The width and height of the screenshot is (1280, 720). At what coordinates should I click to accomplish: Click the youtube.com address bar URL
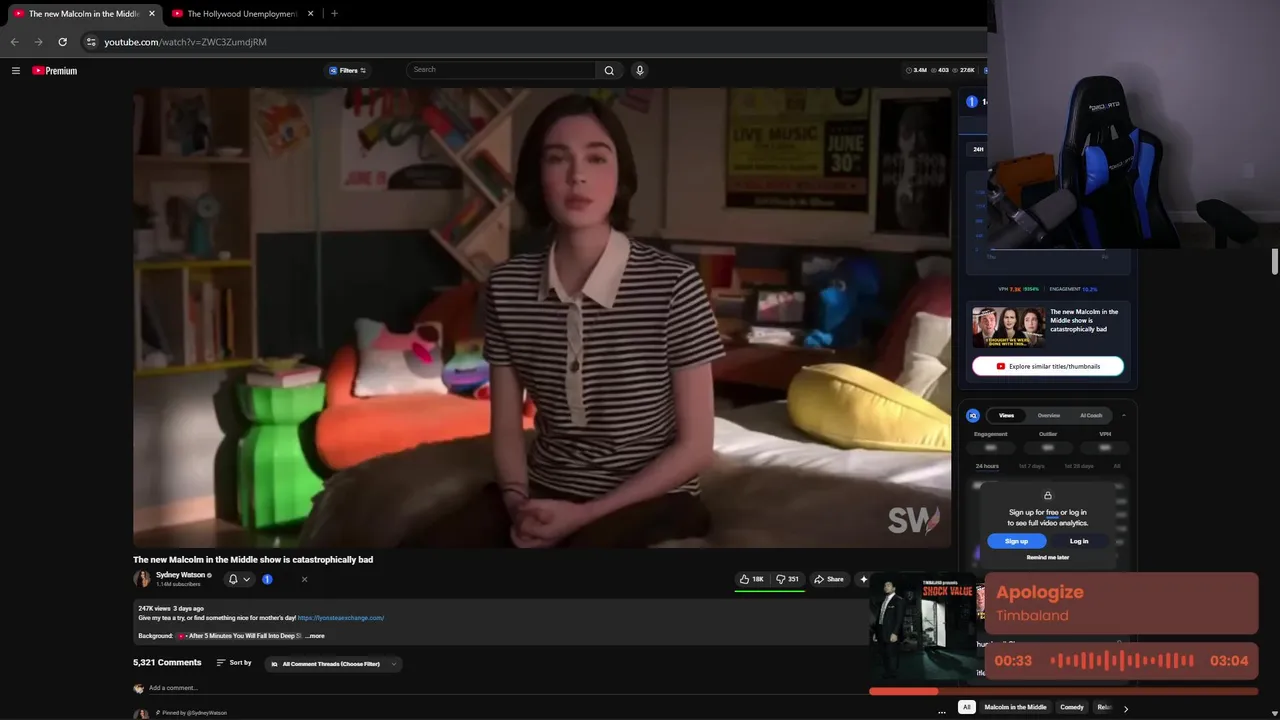[x=185, y=42]
